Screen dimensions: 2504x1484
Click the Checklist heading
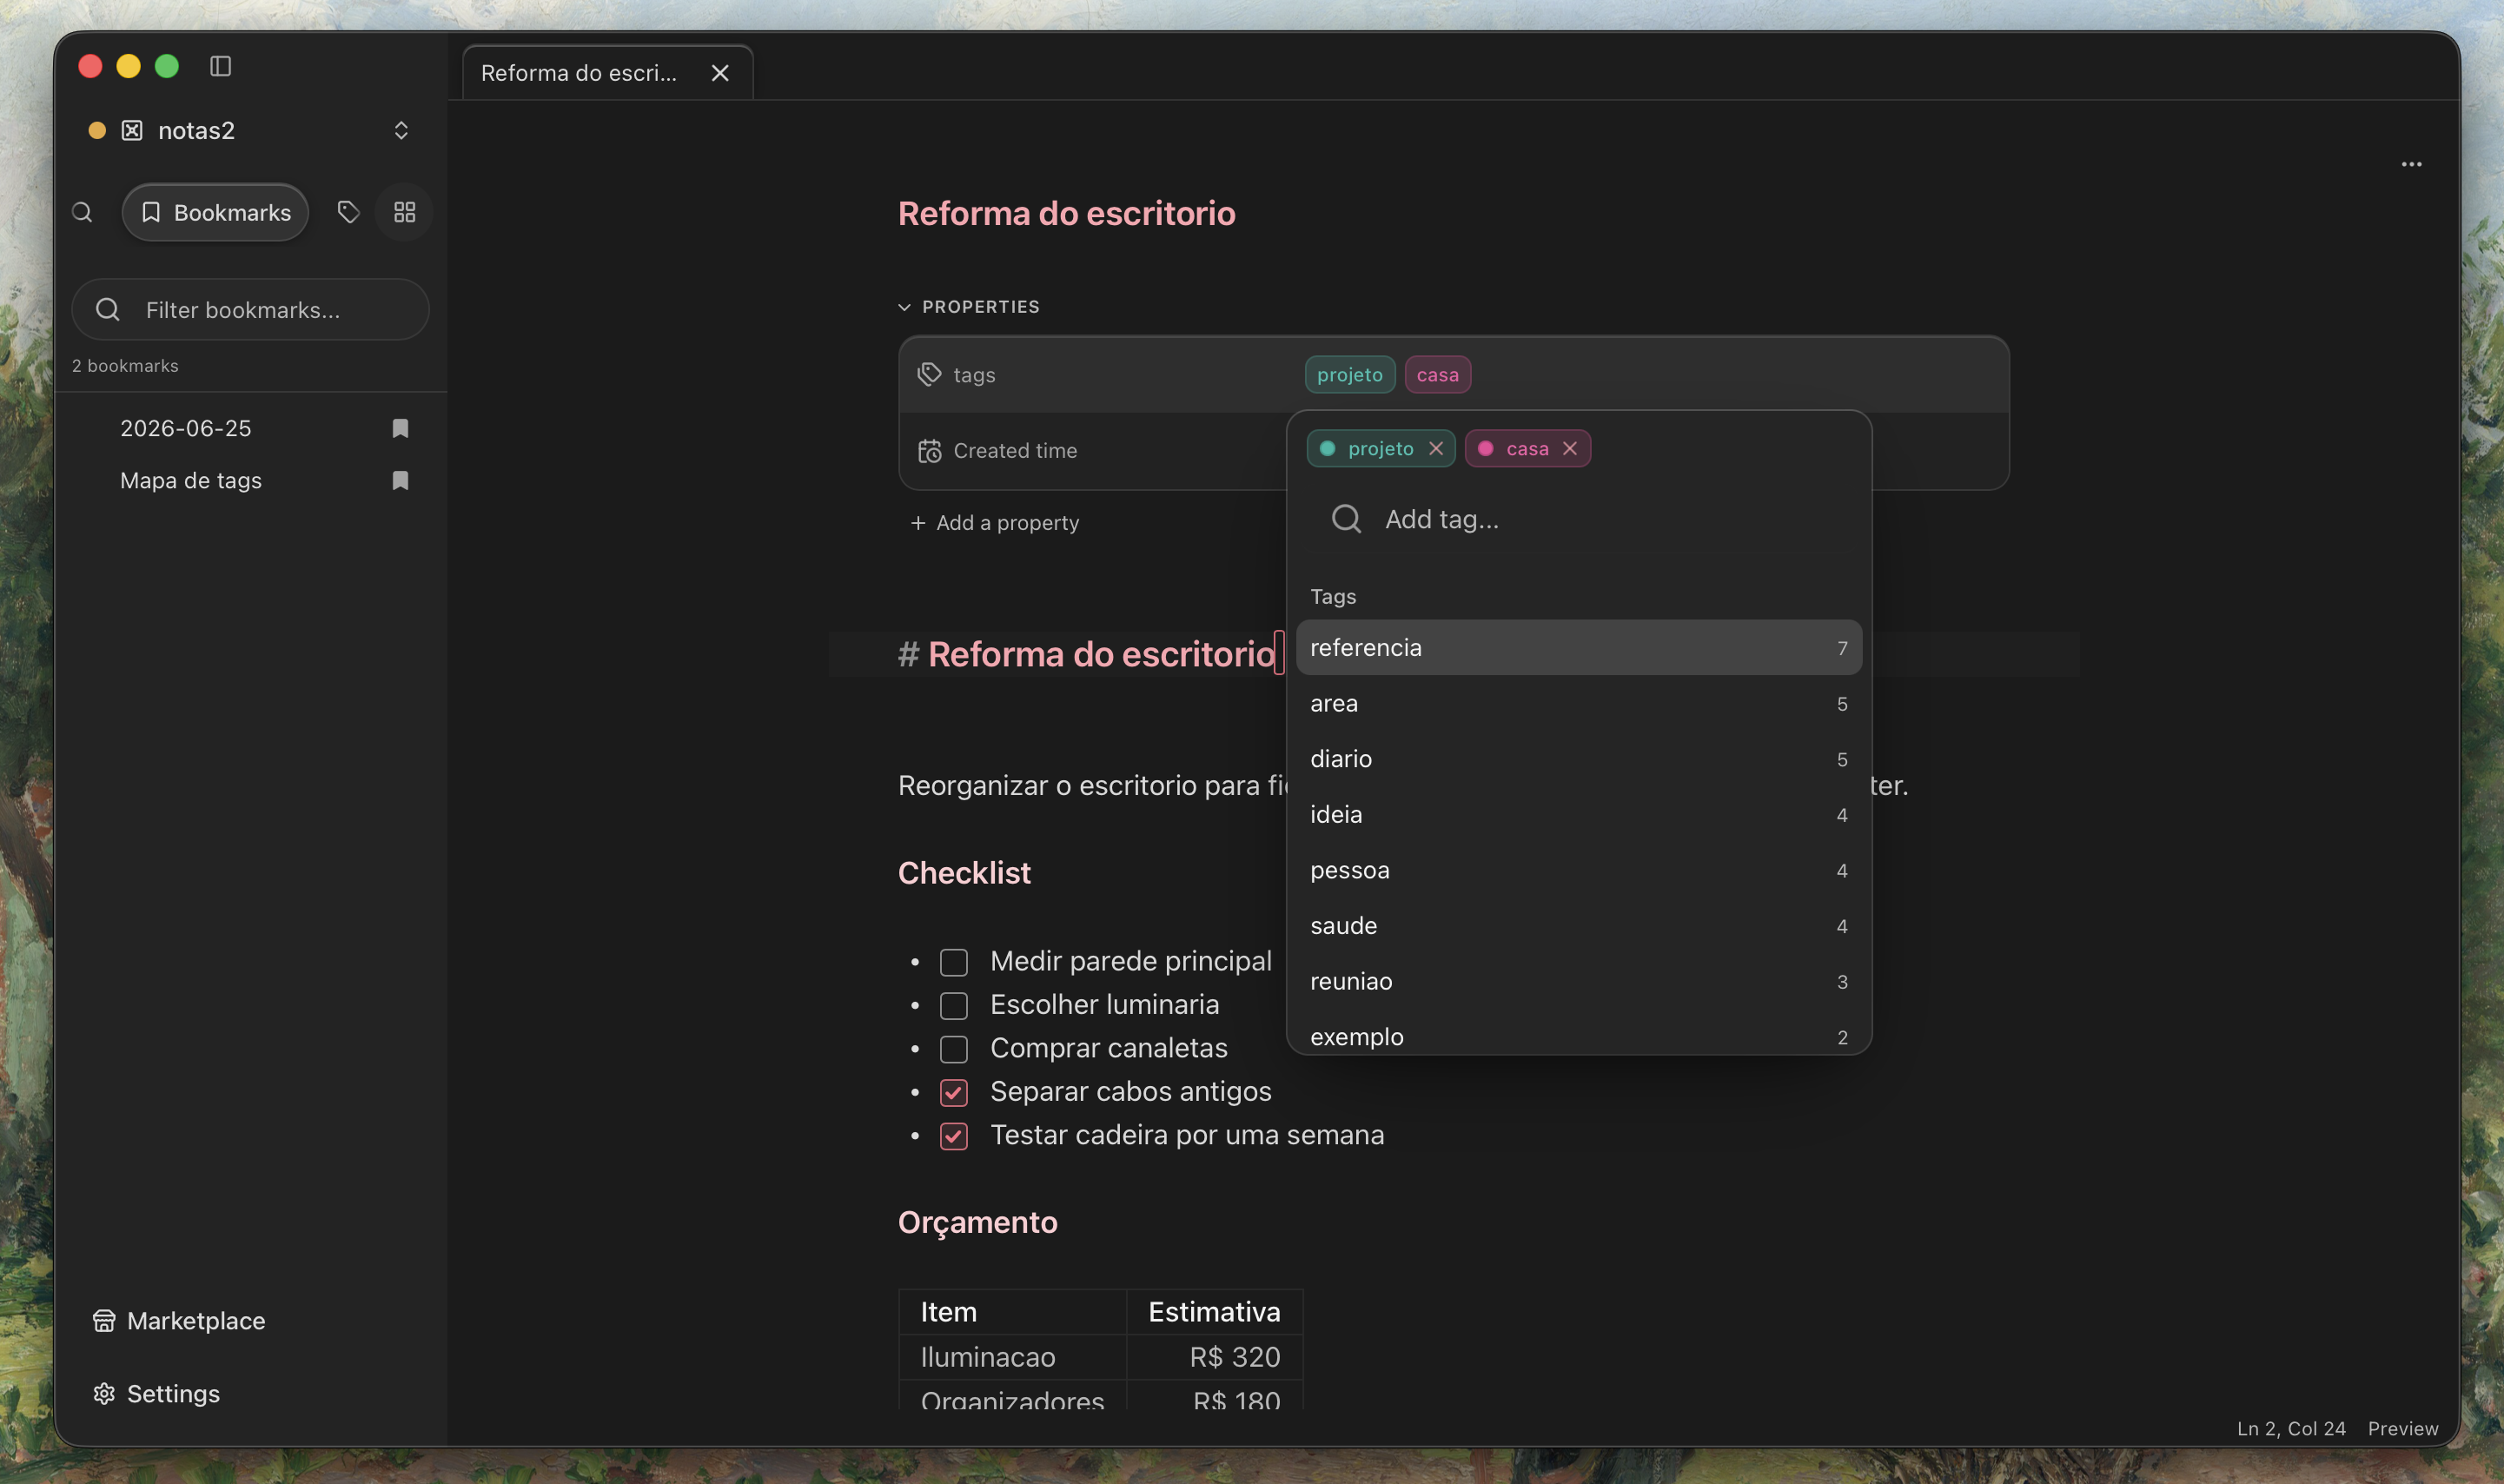pyautogui.click(x=964, y=873)
